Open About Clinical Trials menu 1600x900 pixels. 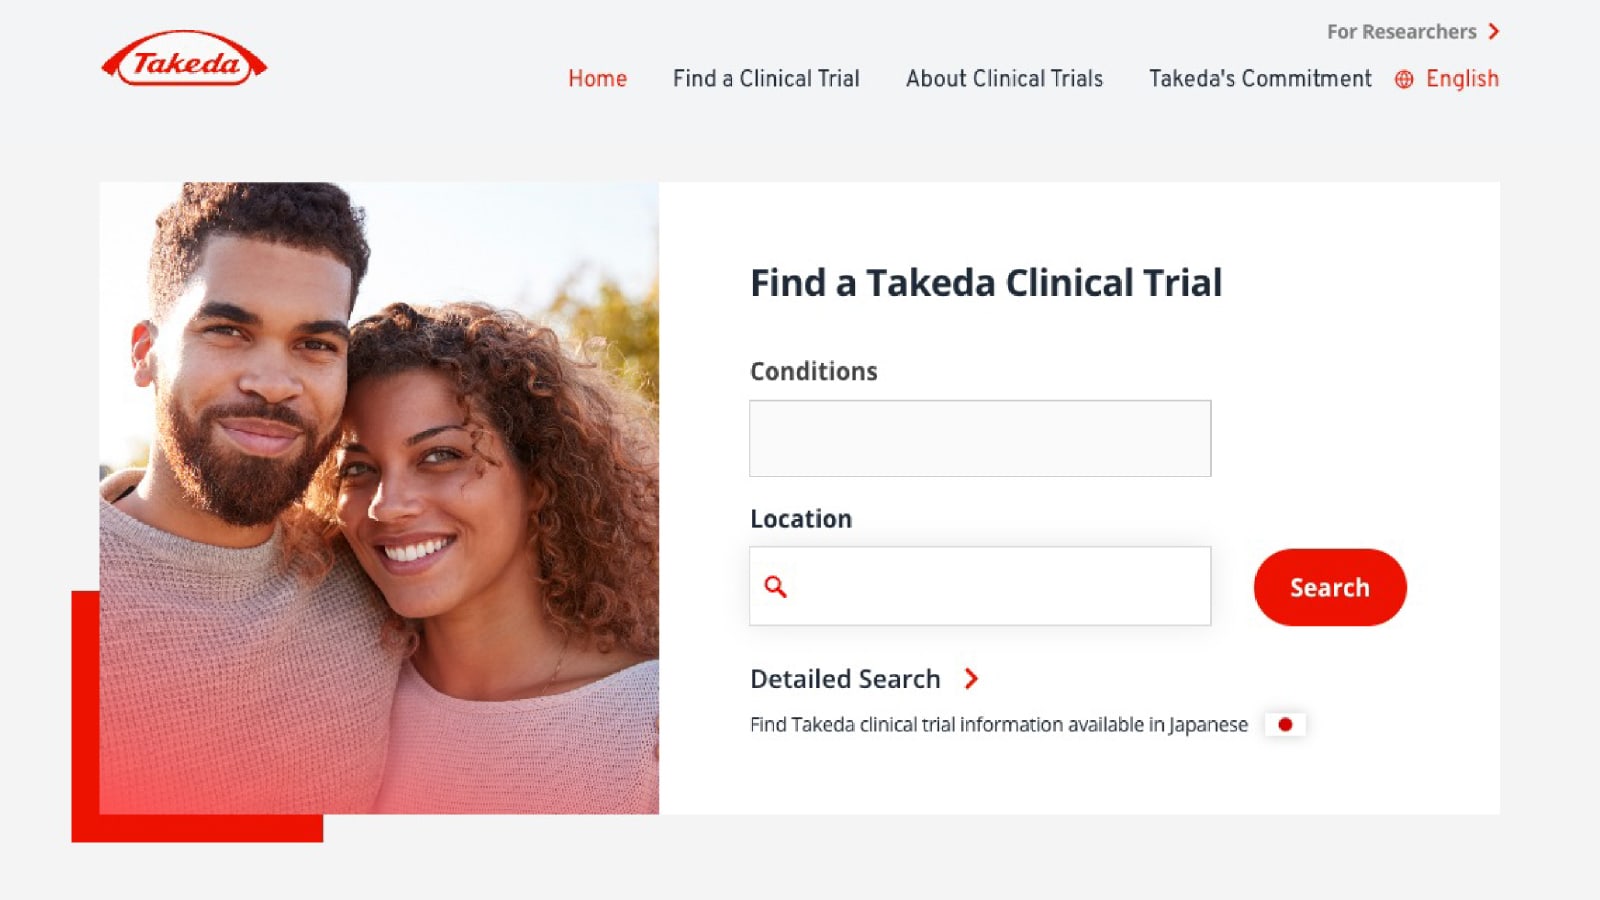(1004, 79)
